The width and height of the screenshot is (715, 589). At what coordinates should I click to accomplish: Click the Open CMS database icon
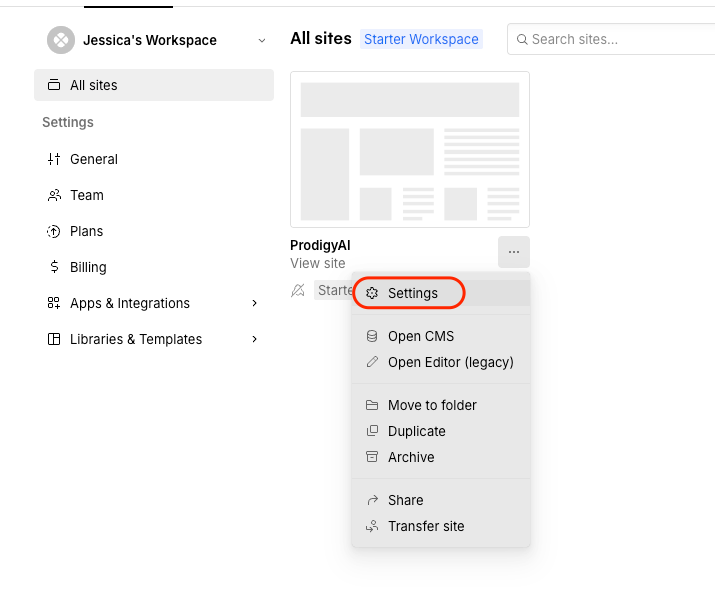click(372, 336)
